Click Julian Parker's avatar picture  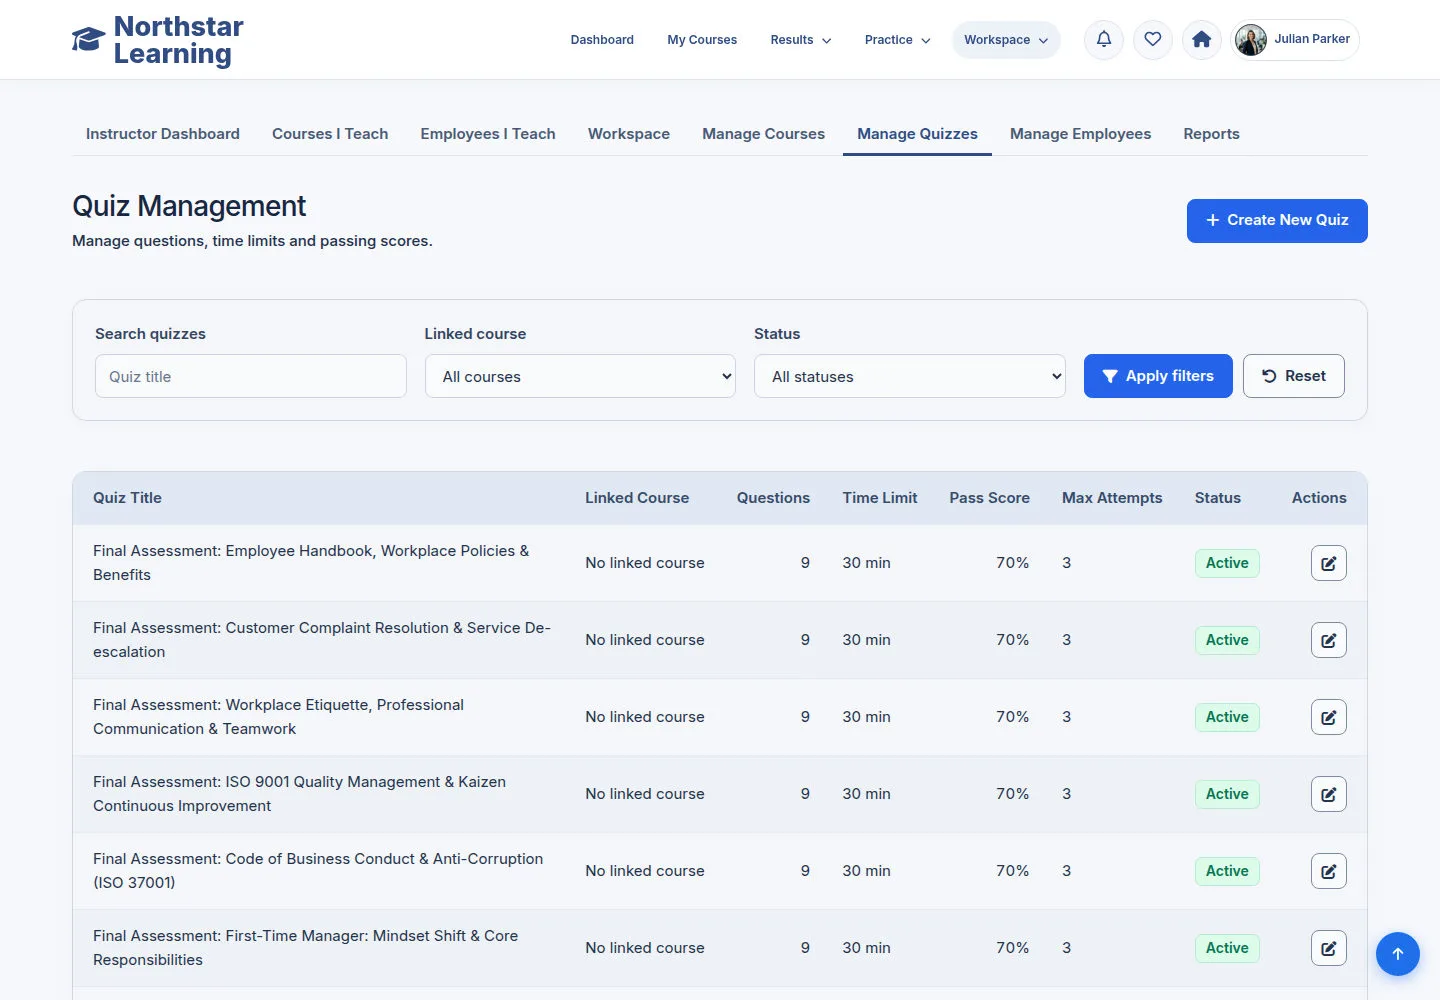tap(1251, 40)
